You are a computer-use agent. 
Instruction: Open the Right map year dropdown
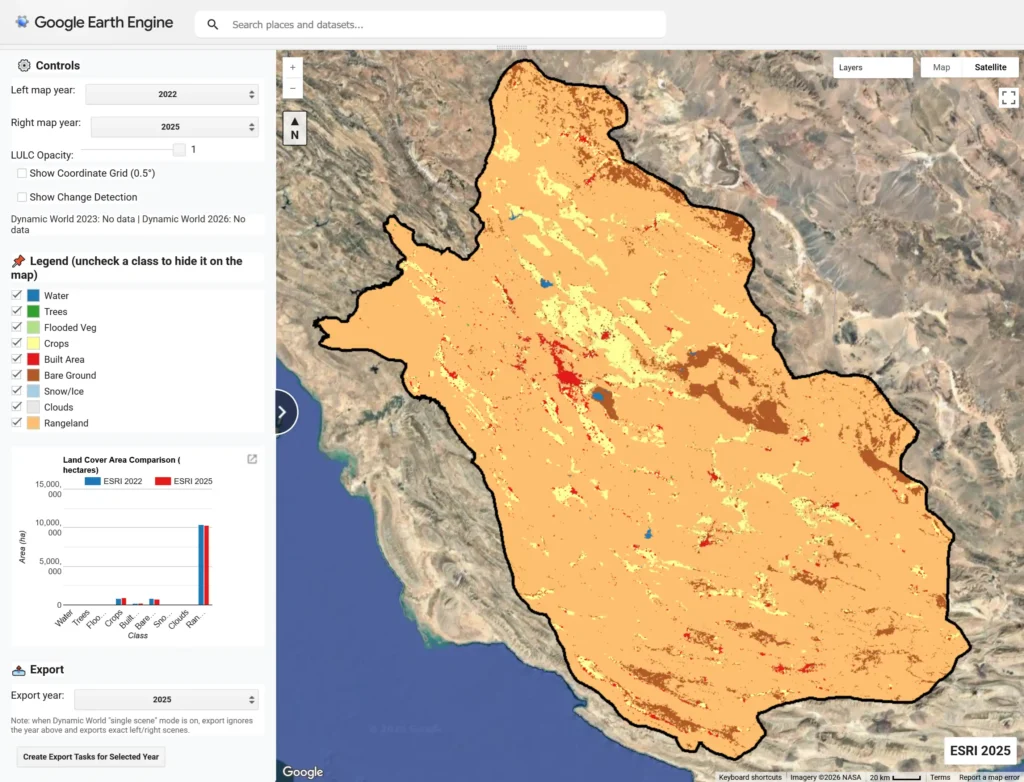(174, 127)
